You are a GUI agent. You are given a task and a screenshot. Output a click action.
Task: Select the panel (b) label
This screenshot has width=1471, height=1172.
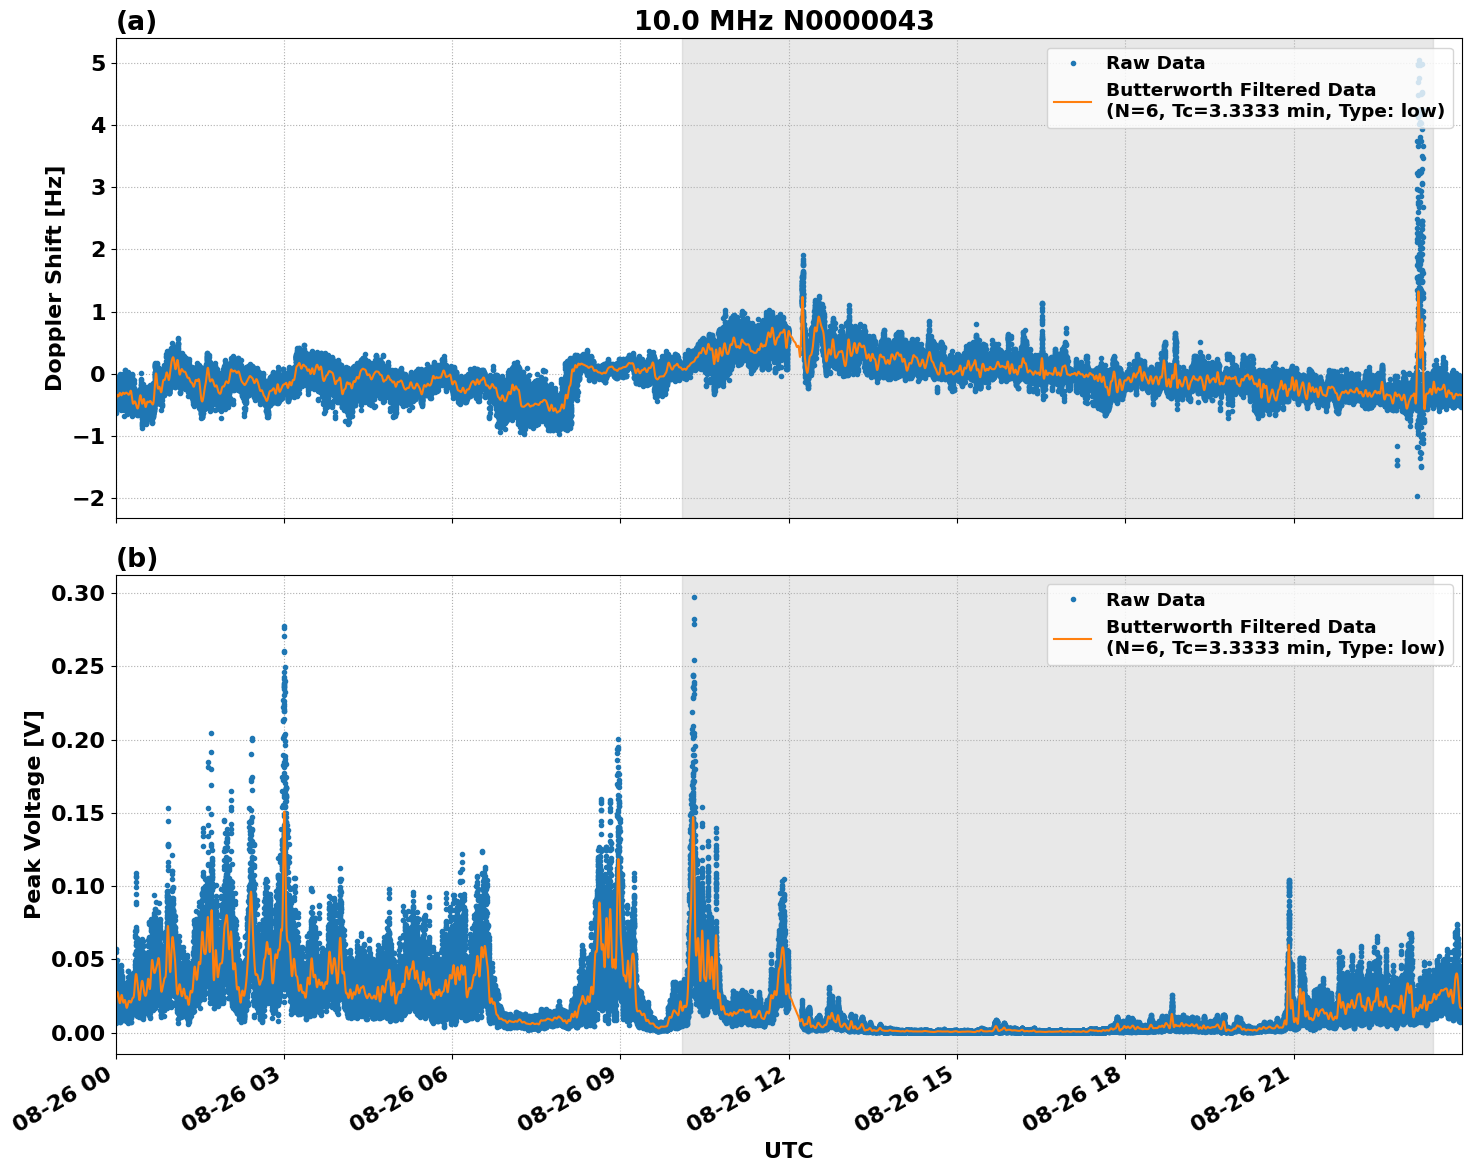(x=138, y=560)
